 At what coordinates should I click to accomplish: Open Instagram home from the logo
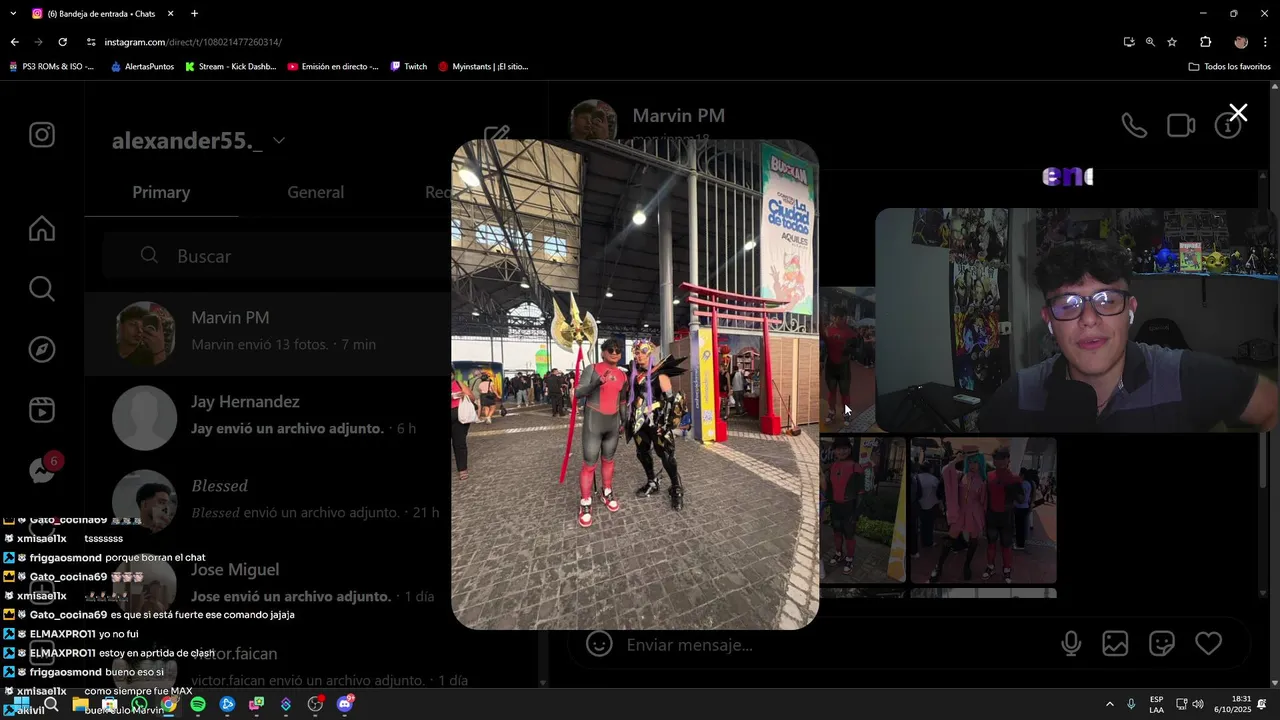coord(42,135)
